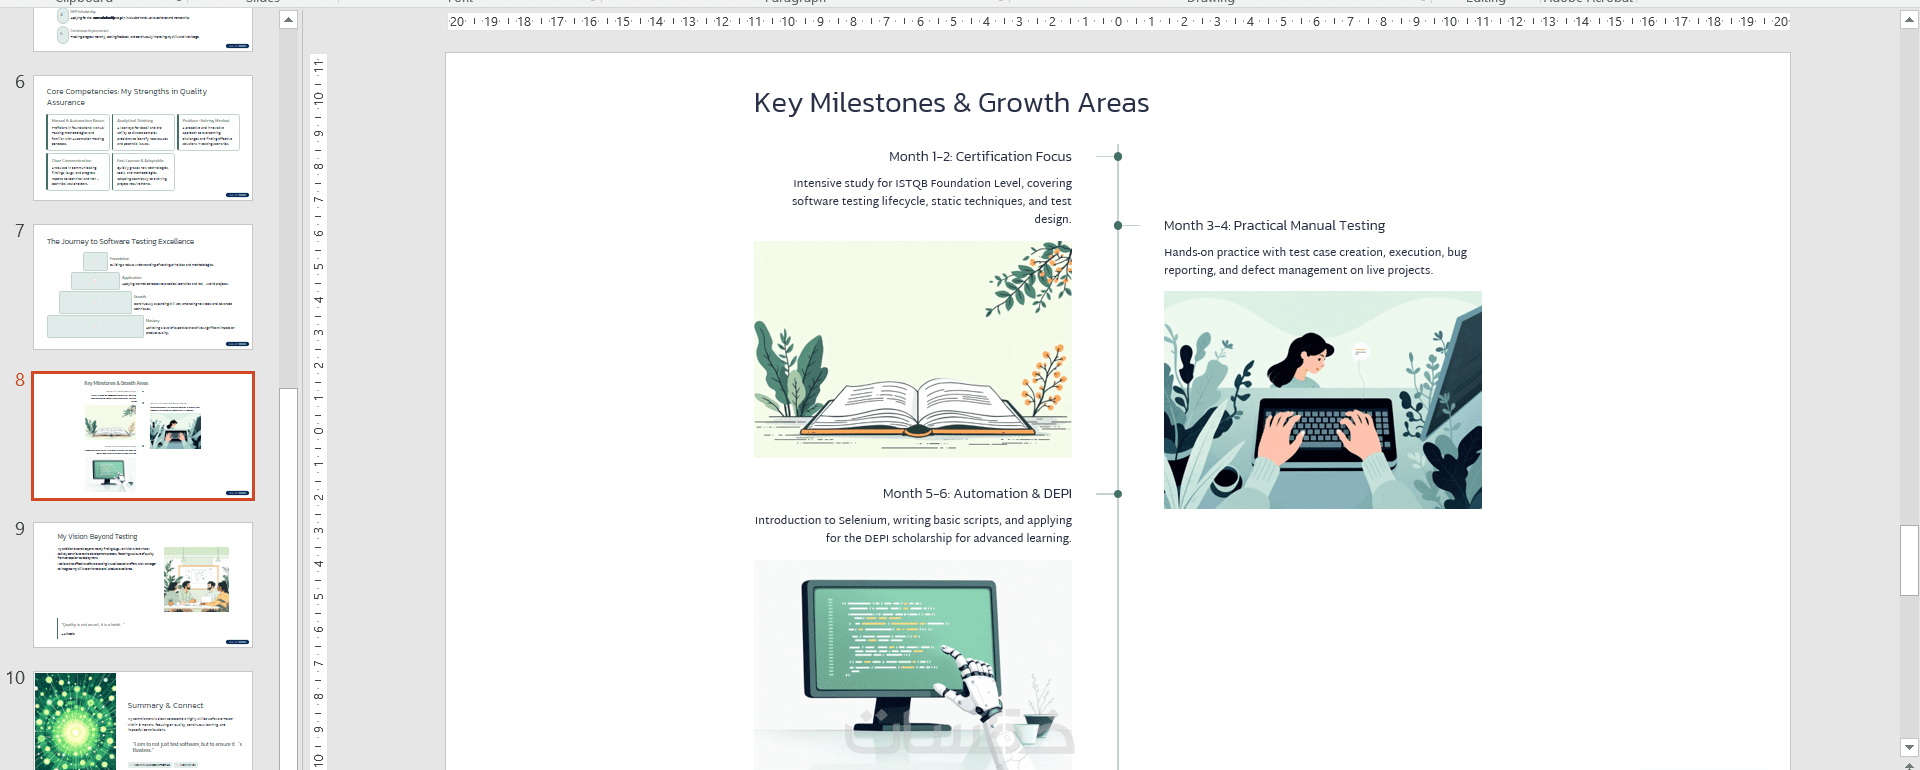1920x770 pixels.
Task: Open slide 7 thumbnail Journey to Software Testing
Action: tap(143, 287)
